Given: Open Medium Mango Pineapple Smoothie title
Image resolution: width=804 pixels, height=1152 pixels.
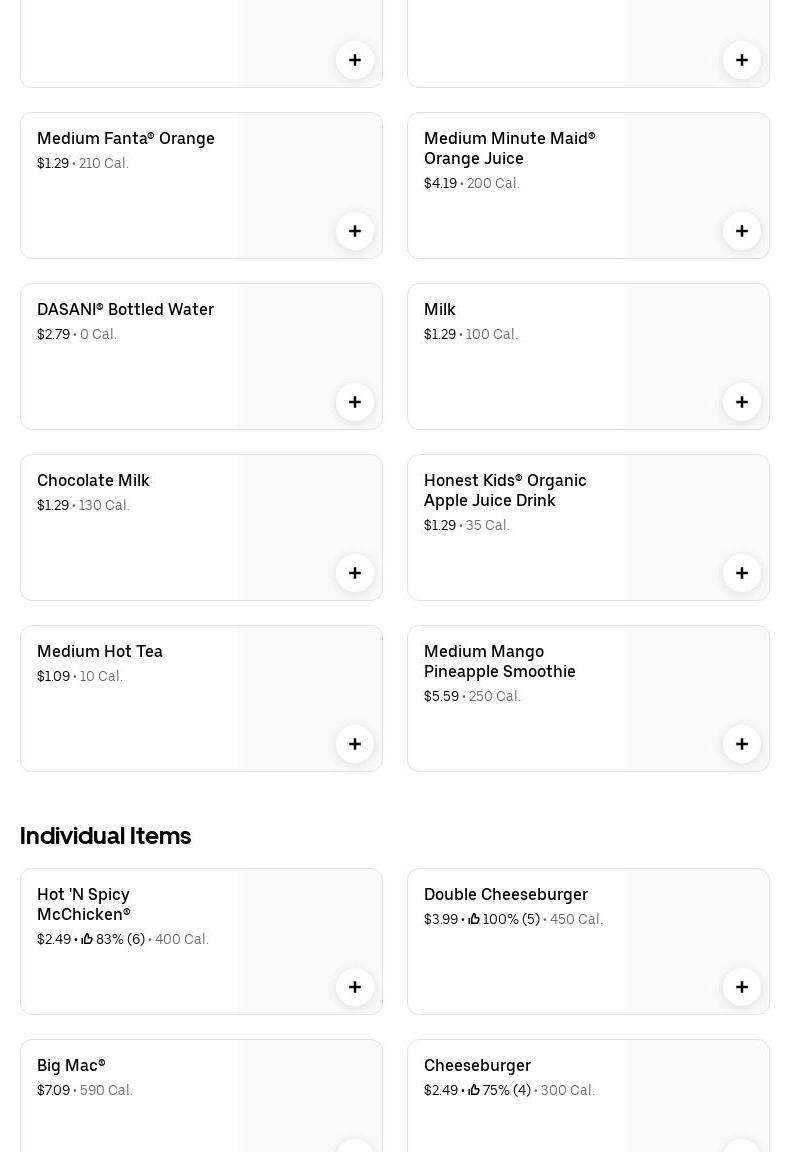Looking at the screenshot, I should [x=499, y=662].
